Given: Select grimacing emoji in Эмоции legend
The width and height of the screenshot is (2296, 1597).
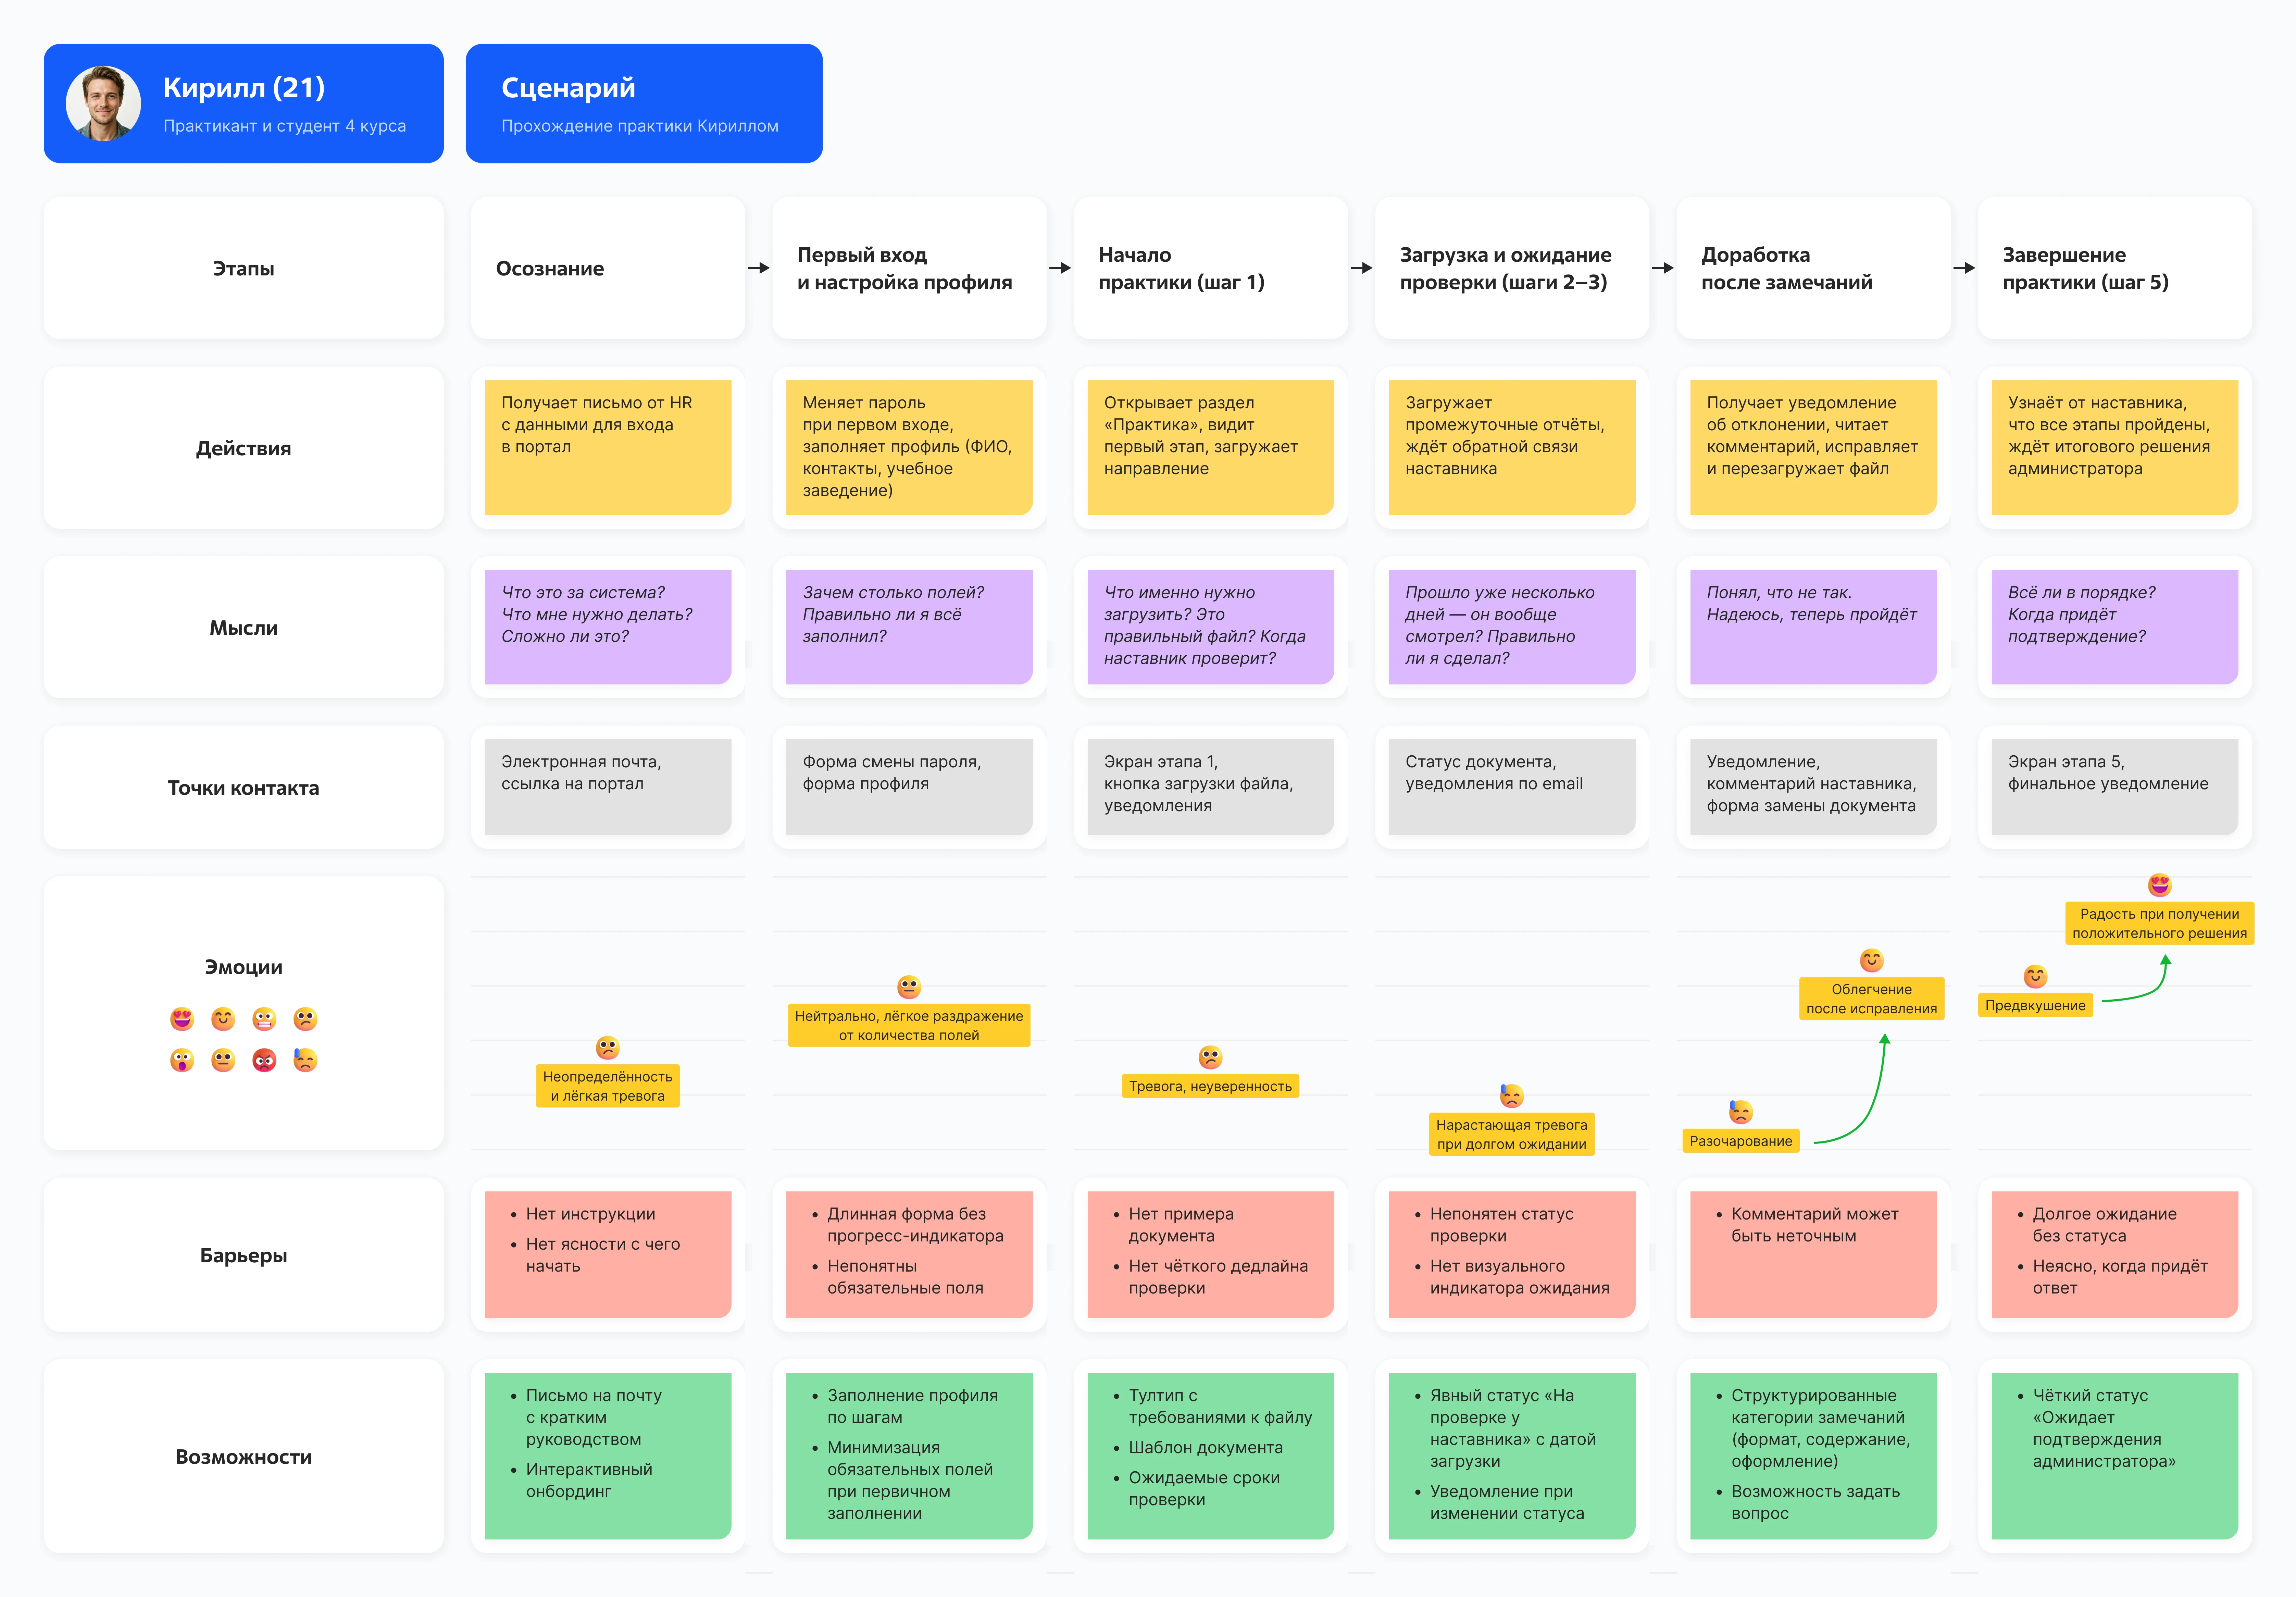Looking at the screenshot, I should point(264,1019).
